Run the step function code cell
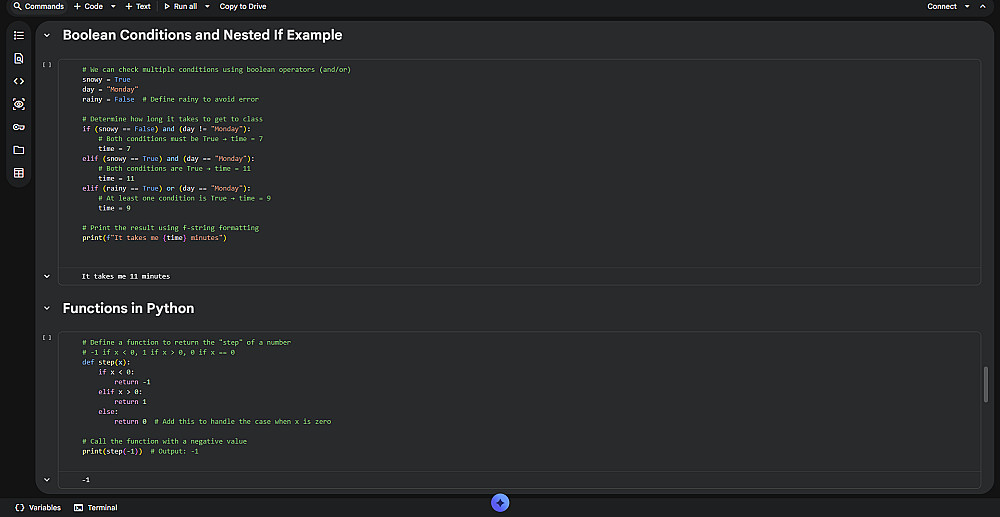The width and height of the screenshot is (1000, 517). point(47,338)
